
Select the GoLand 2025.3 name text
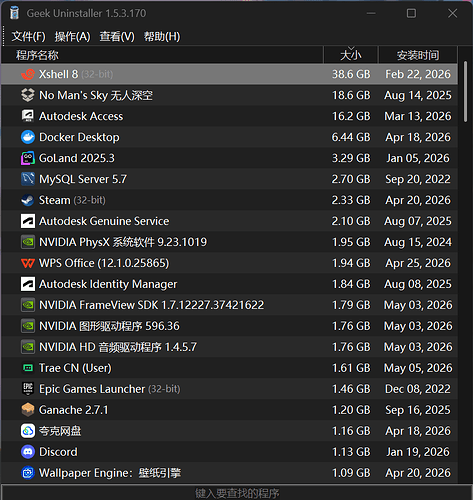pyautogui.click(x=77, y=158)
